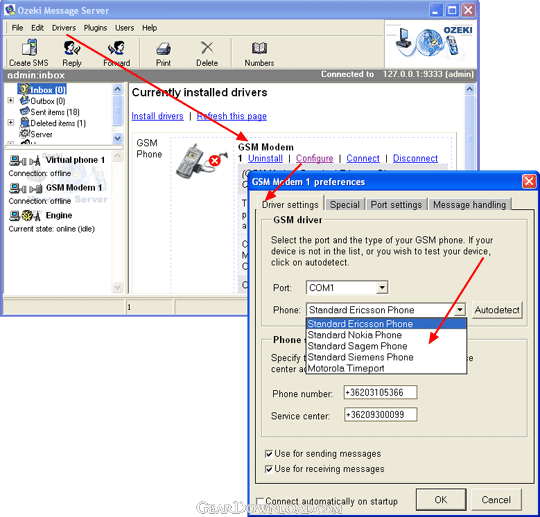Expand the Outbox tree node
Image resolution: width=540 pixels, height=517 pixels.
click(11, 101)
